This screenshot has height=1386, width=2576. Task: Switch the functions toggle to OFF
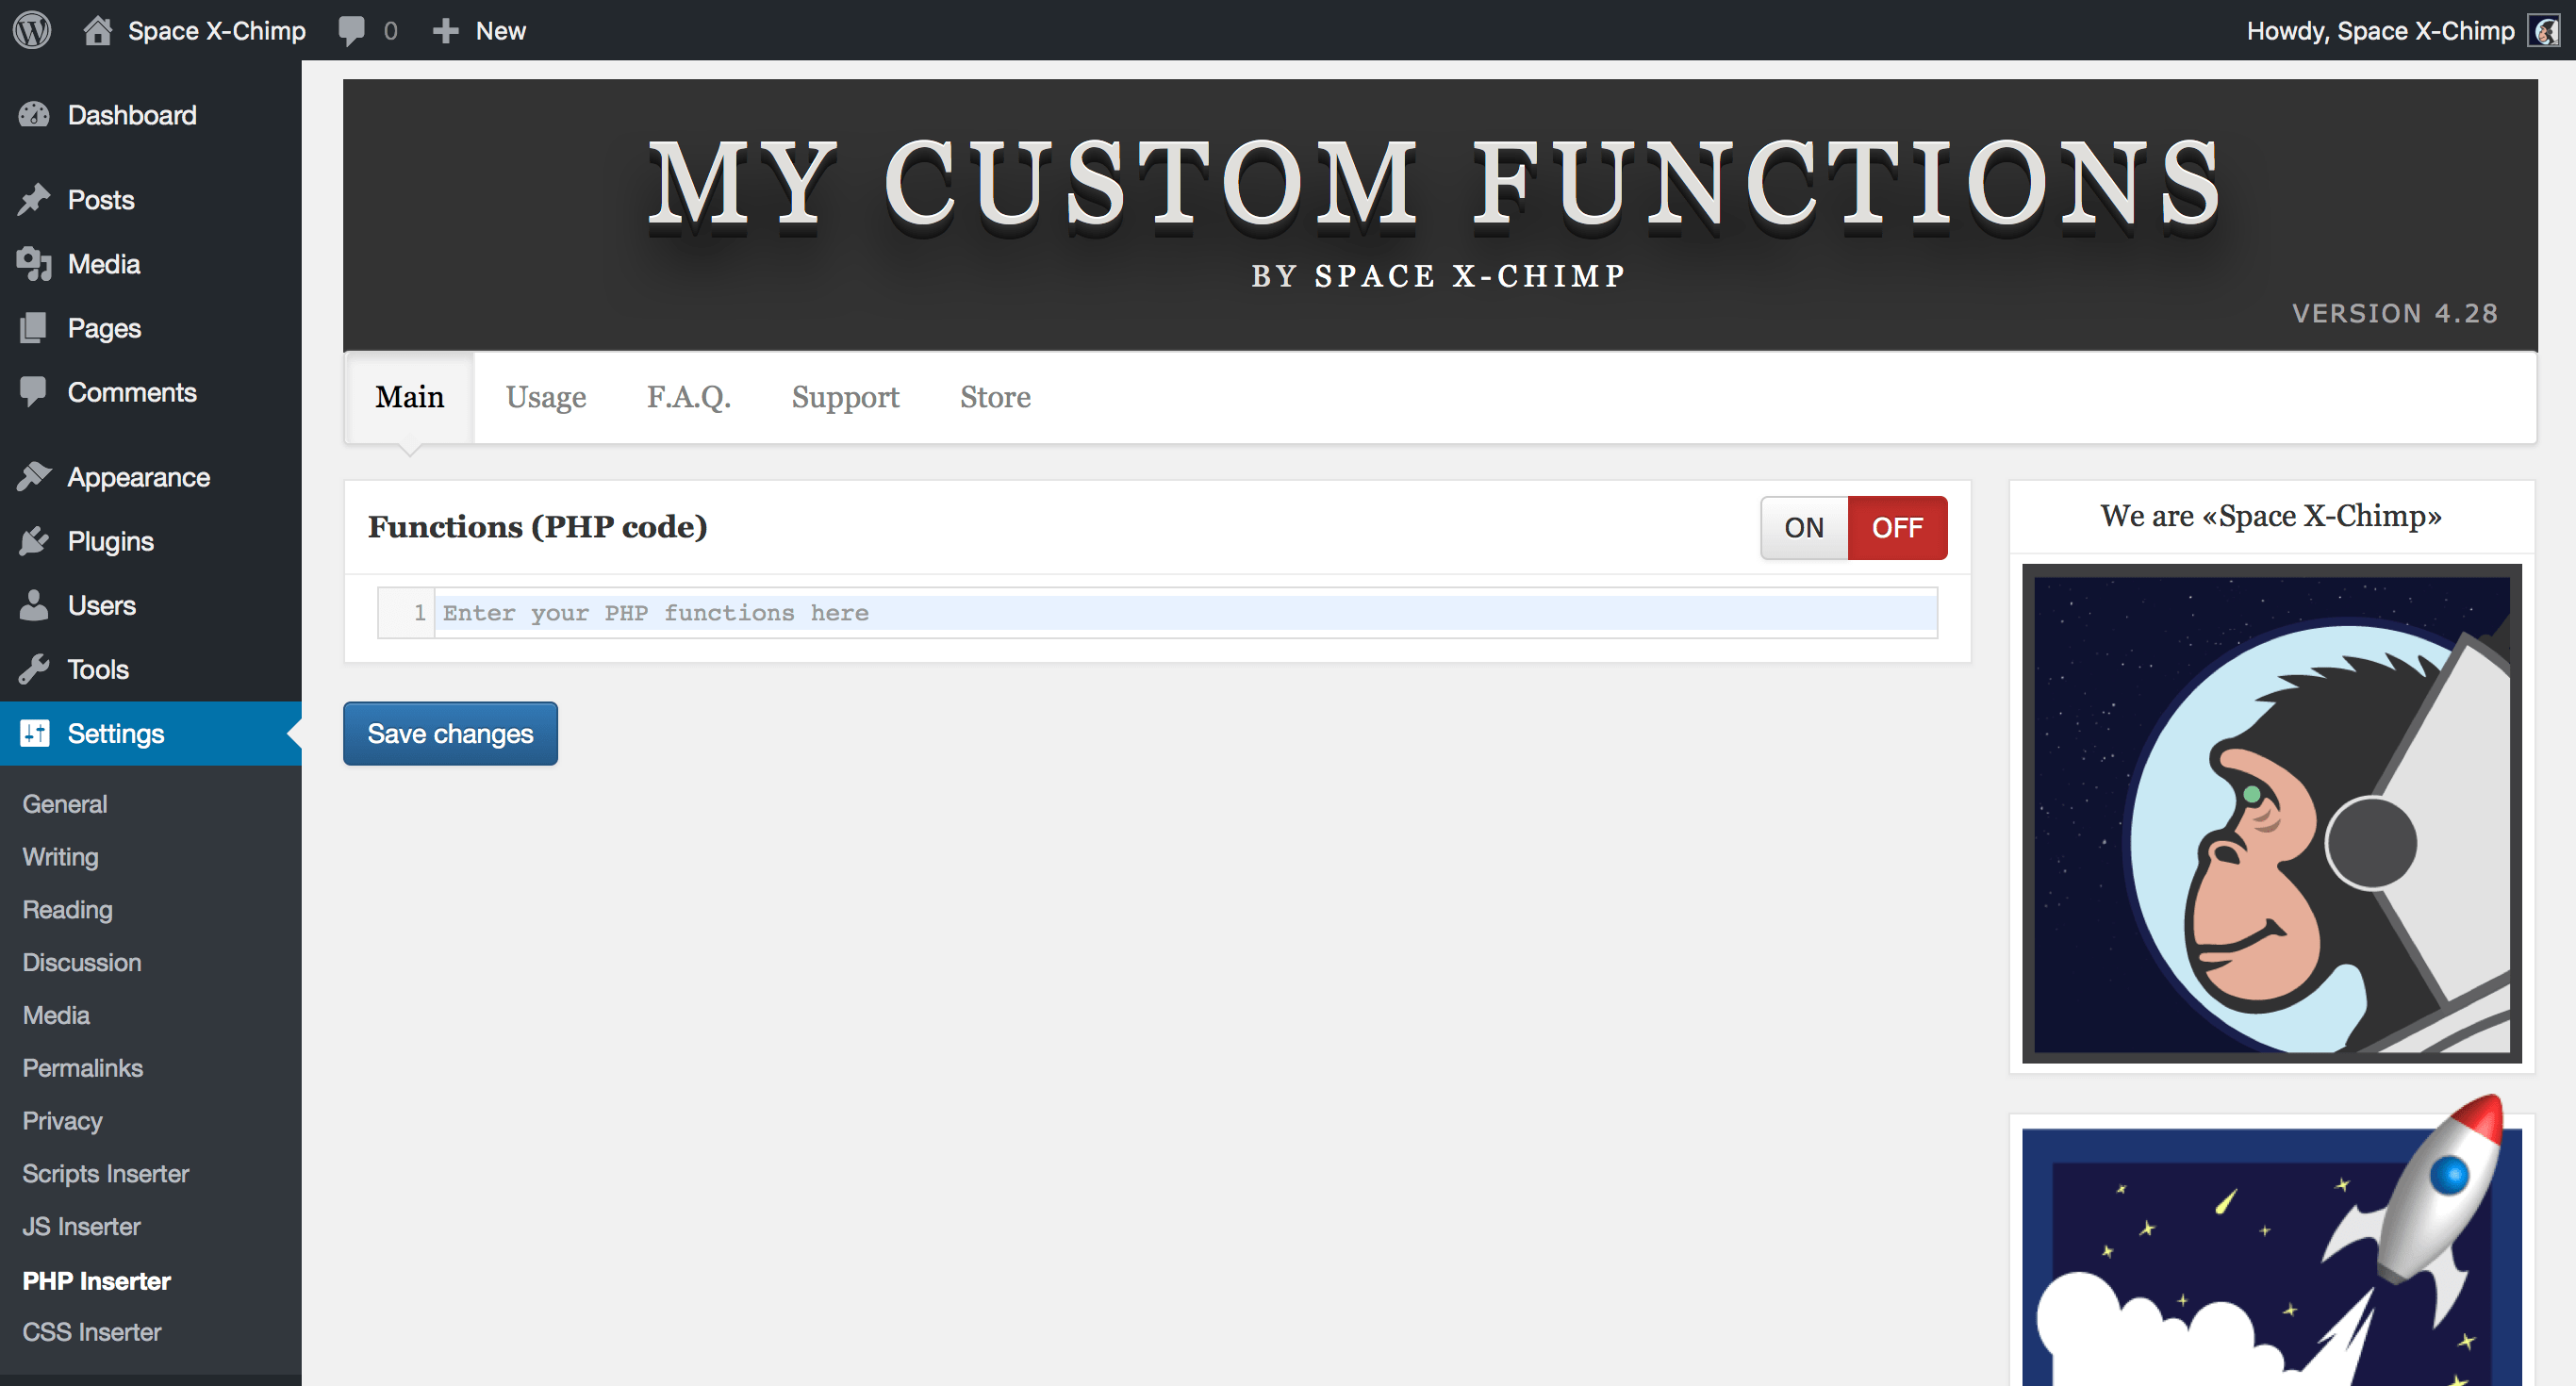pyautogui.click(x=1896, y=527)
